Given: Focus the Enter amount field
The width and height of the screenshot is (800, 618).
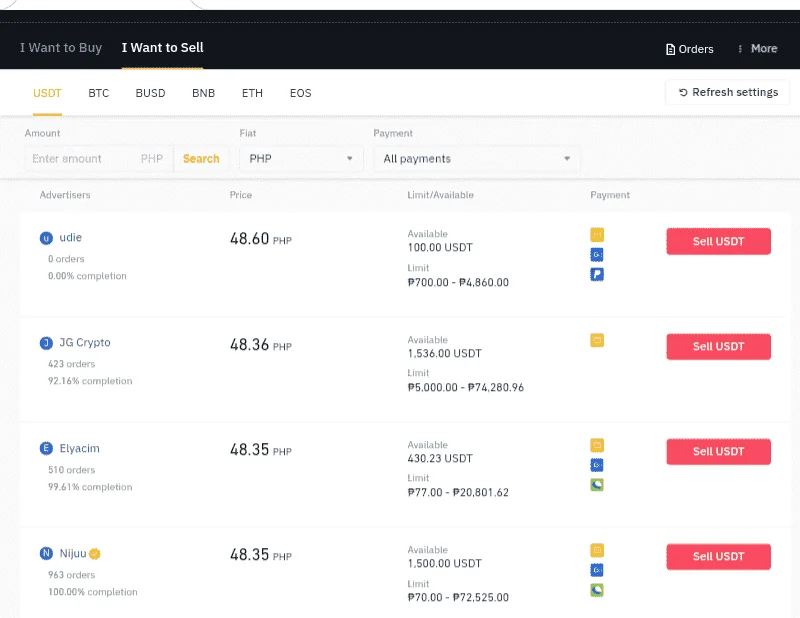Looking at the screenshot, I should 99,159.
